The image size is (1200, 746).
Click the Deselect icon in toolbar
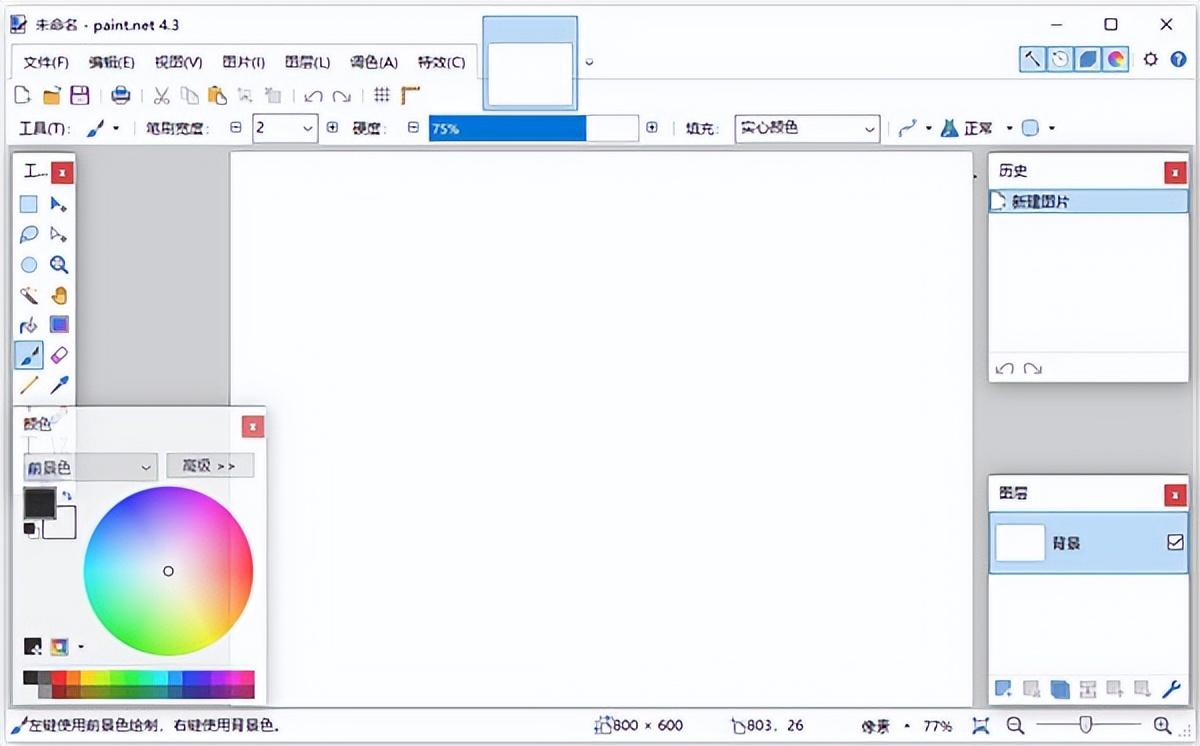pos(273,96)
